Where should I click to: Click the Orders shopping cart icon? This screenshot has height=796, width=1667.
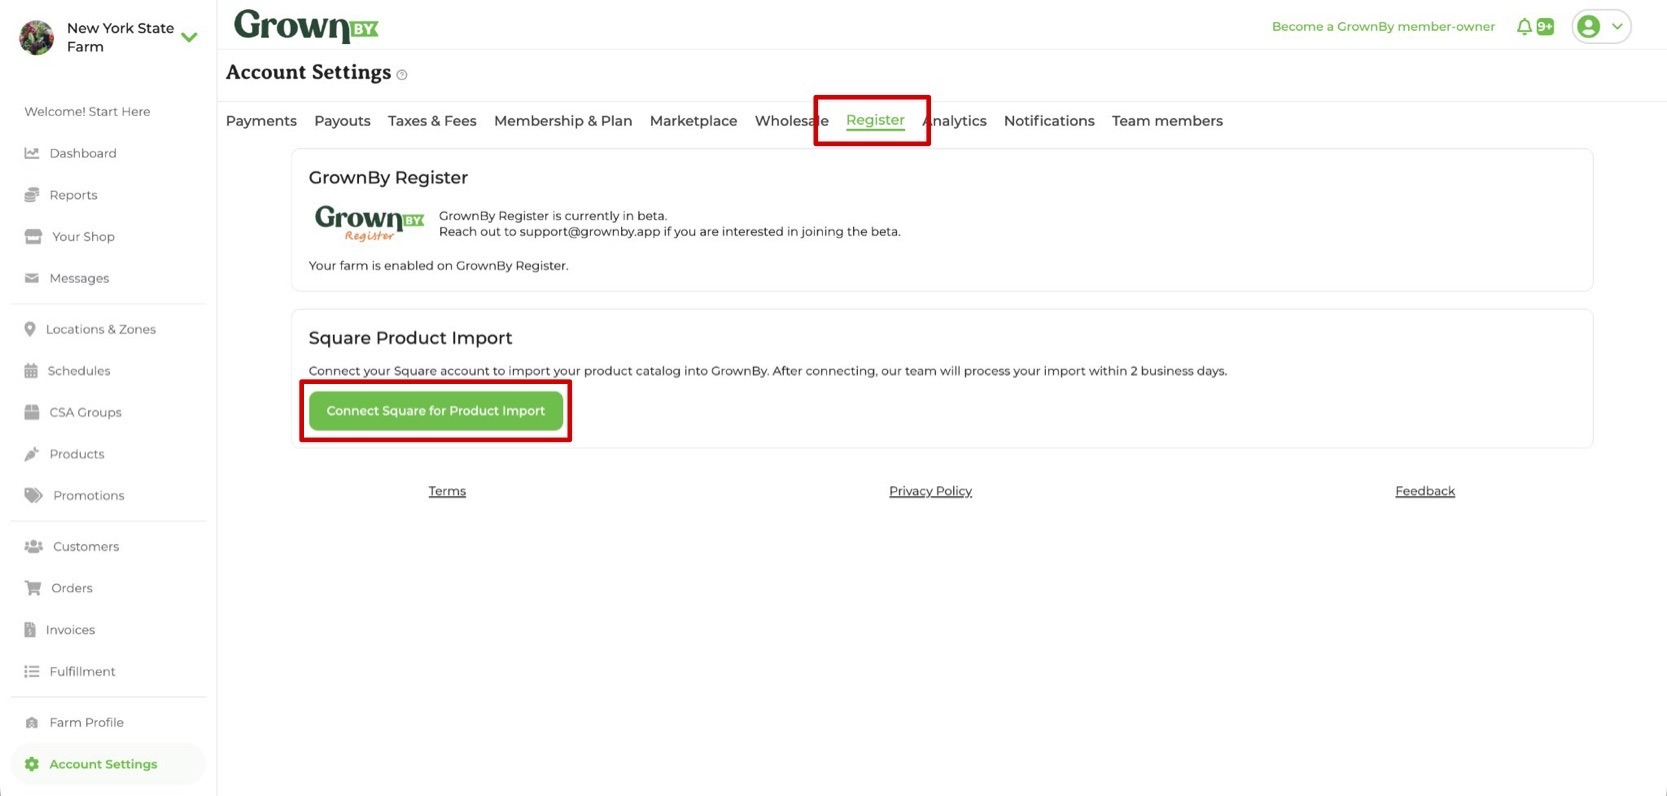click(x=33, y=588)
